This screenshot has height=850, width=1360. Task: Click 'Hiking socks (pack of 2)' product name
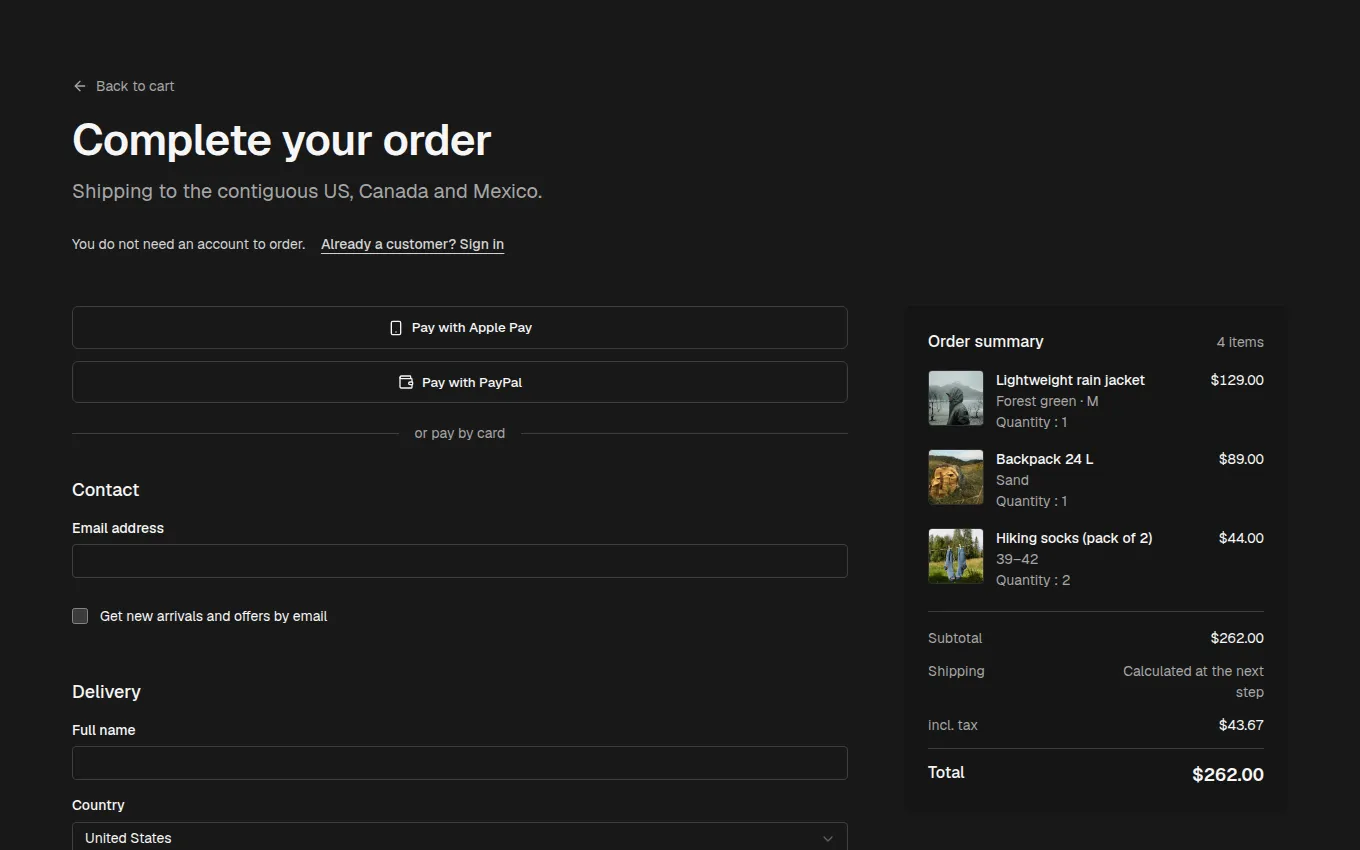(1074, 538)
